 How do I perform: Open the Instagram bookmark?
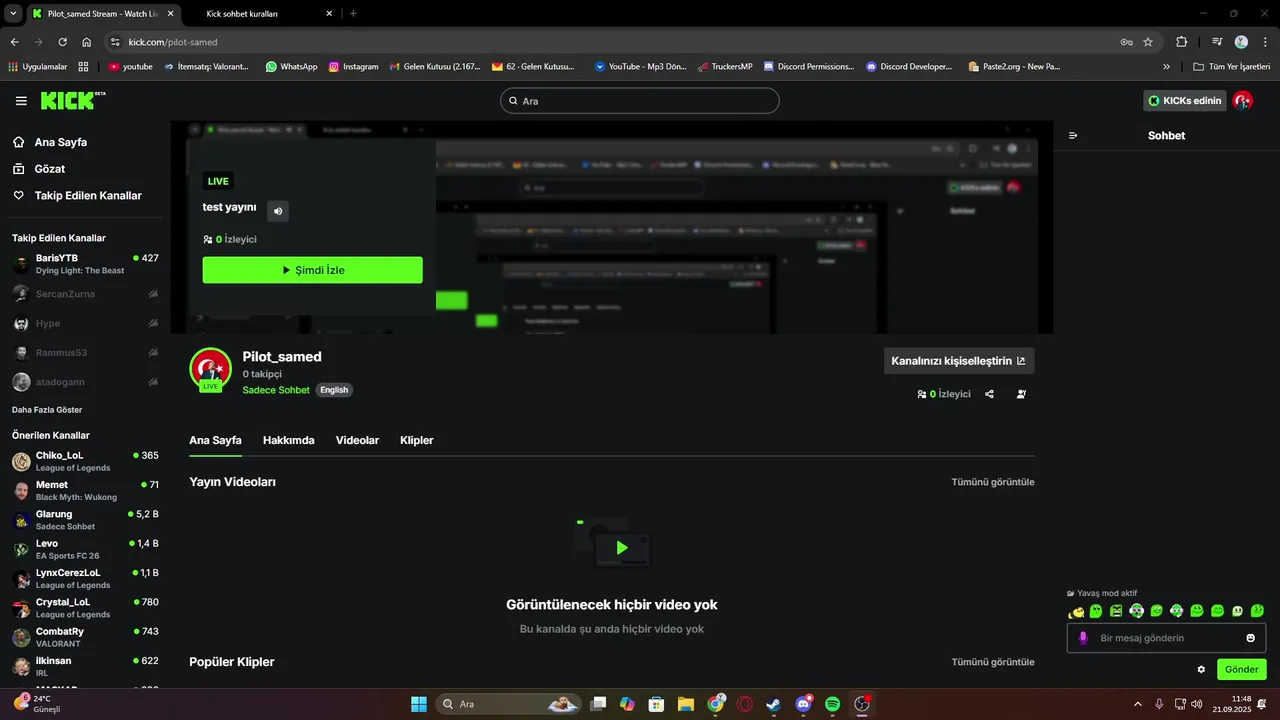[x=354, y=66]
